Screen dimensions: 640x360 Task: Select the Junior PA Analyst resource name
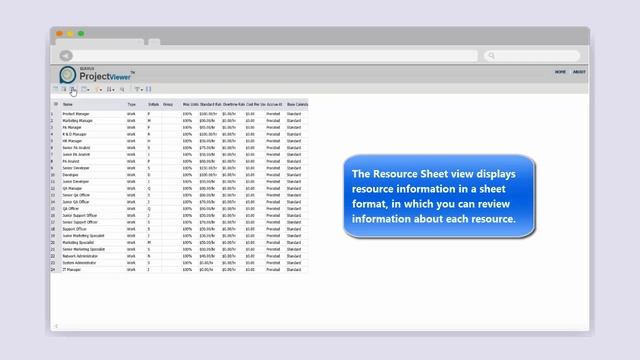pos(76,155)
